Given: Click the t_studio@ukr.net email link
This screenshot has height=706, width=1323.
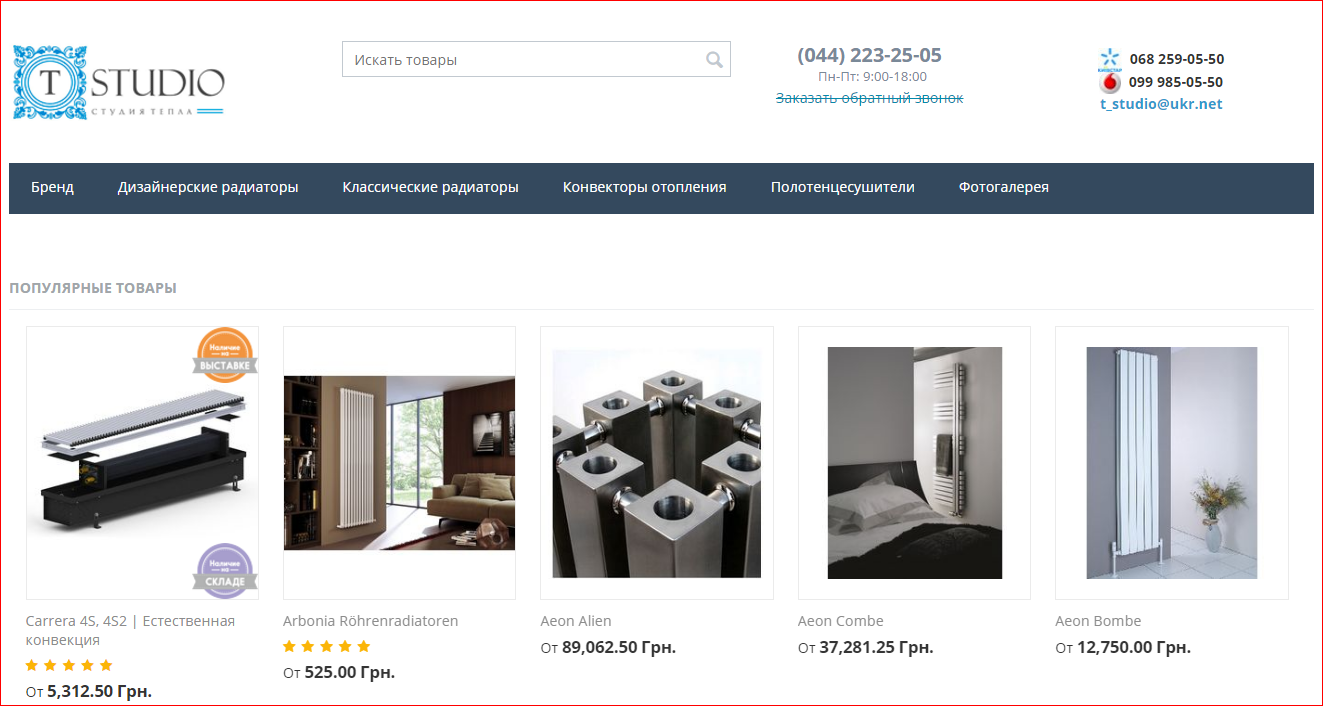Looking at the screenshot, I should 1161,104.
